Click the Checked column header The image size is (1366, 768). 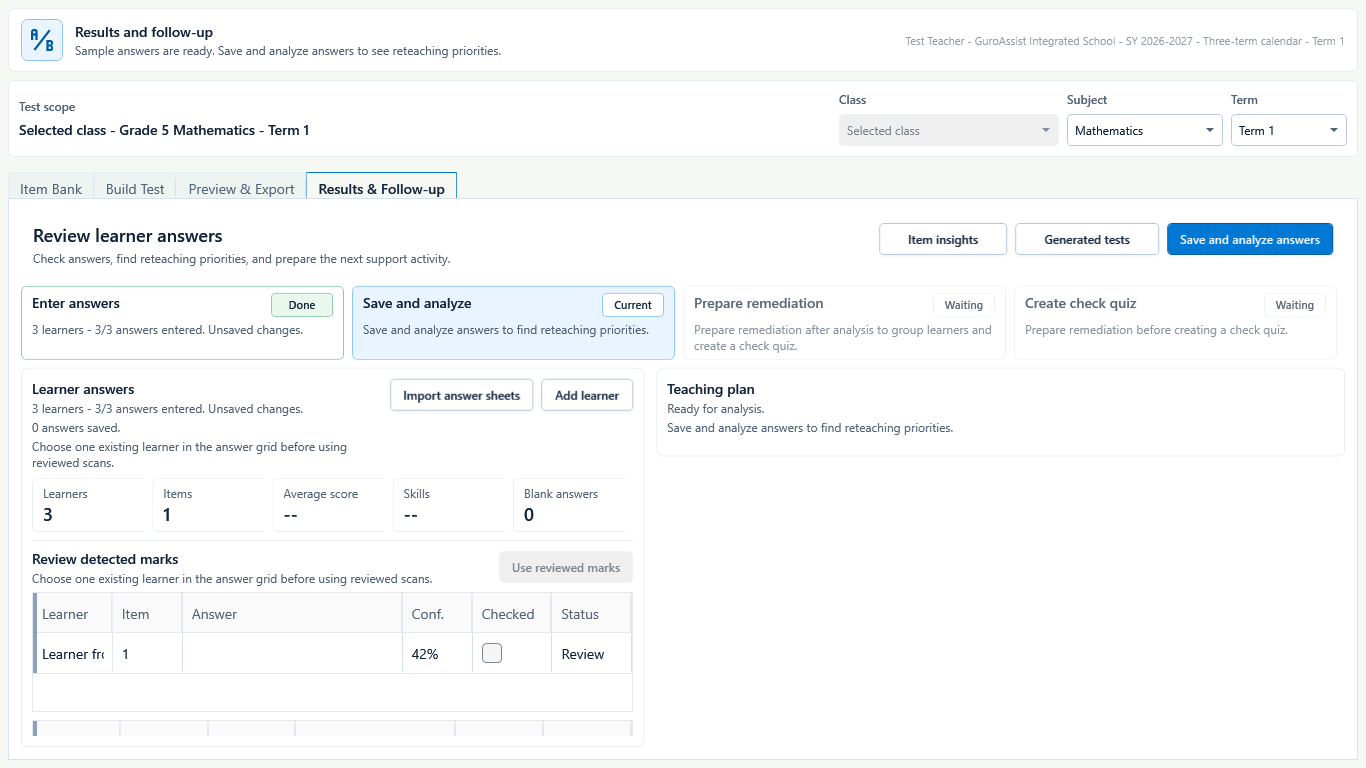(x=511, y=614)
